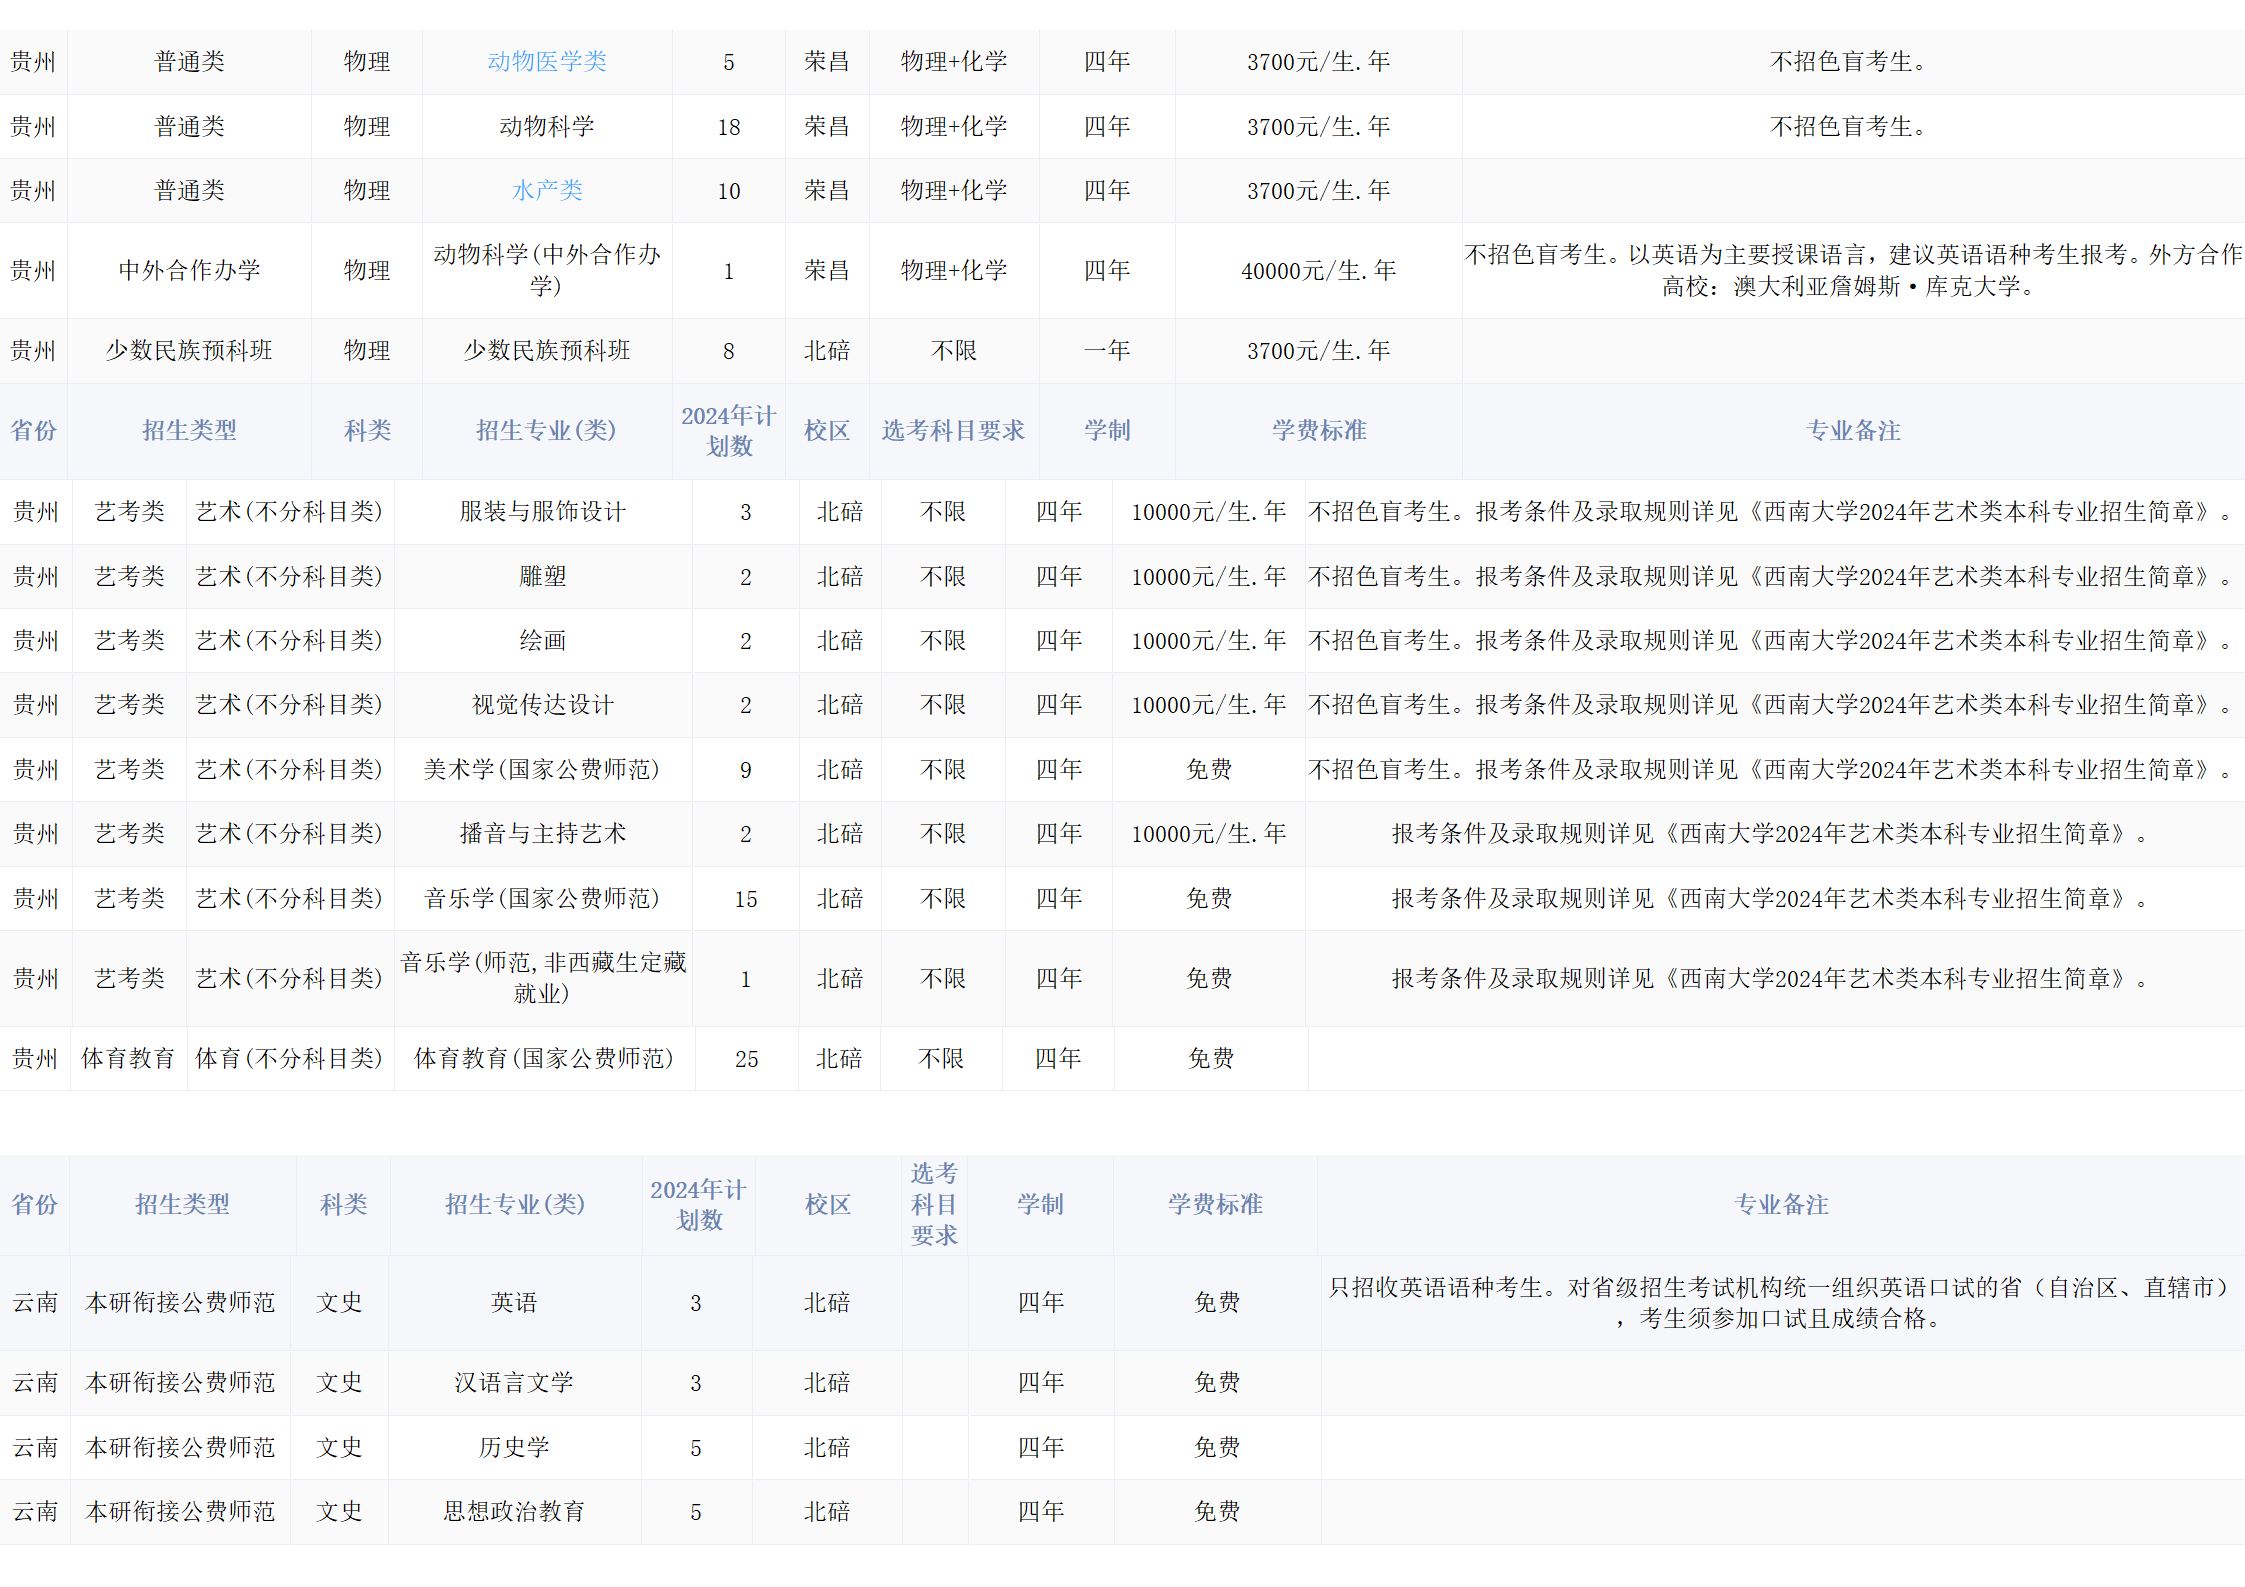Click the 汉语言文学 major in the Yunnan table
The width and height of the screenshot is (2245, 1587).
pos(514,1383)
